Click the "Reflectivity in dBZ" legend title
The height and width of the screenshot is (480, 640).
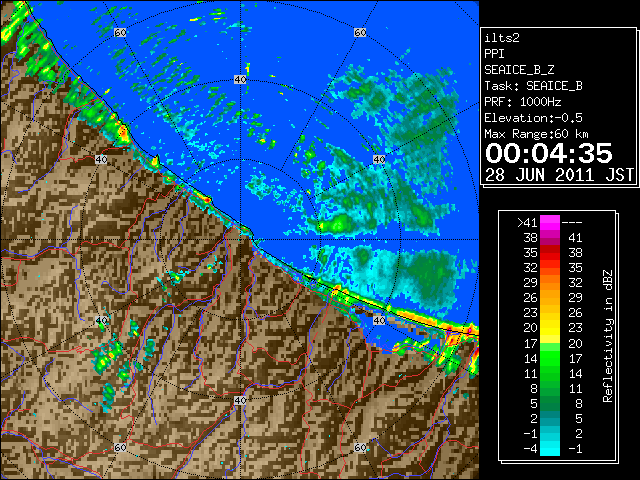tap(608, 336)
